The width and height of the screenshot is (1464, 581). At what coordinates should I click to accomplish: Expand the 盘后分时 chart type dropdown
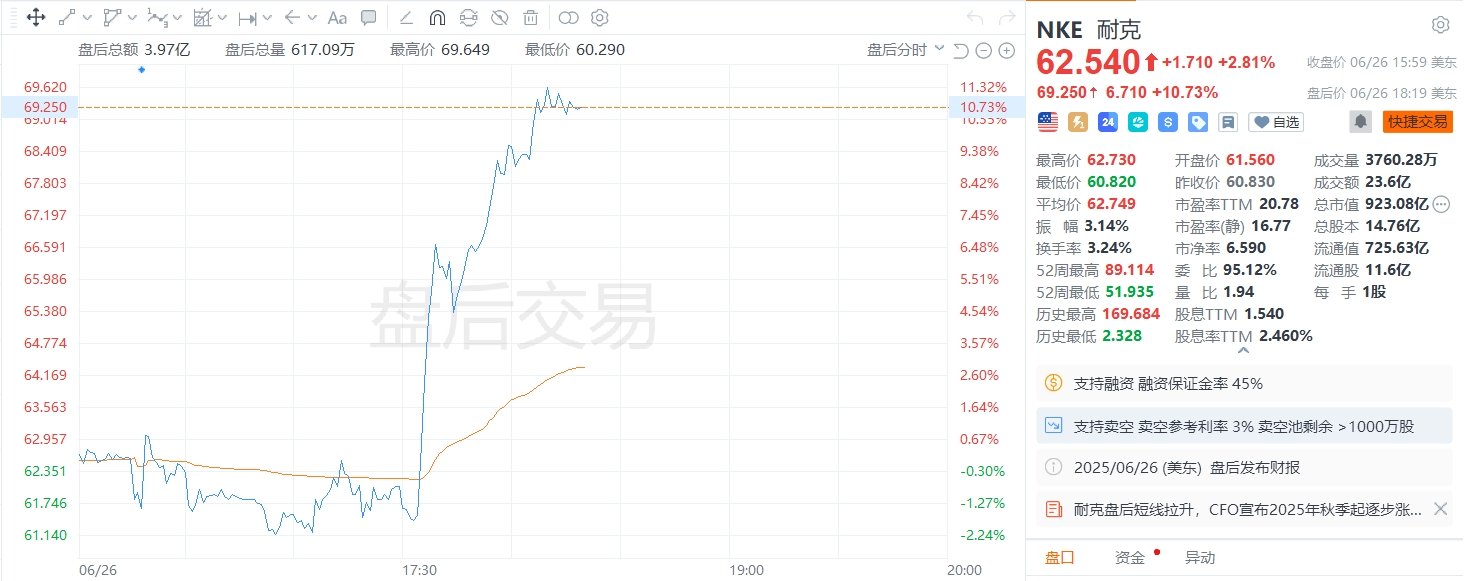pos(904,49)
